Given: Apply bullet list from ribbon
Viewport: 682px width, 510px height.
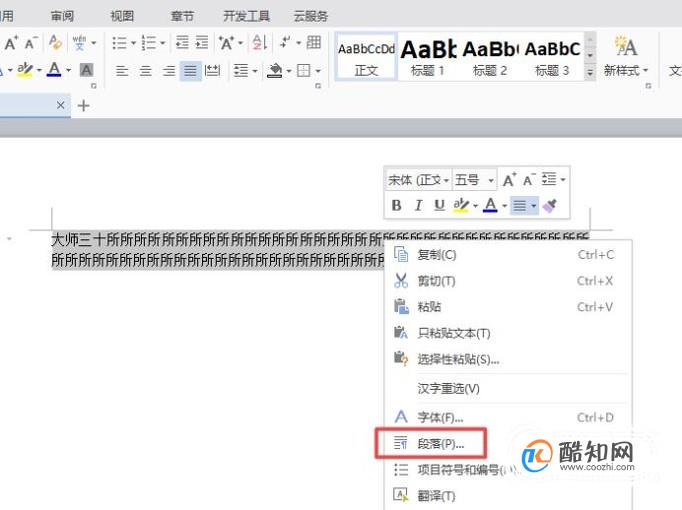Looking at the screenshot, I should click(x=119, y=43).
